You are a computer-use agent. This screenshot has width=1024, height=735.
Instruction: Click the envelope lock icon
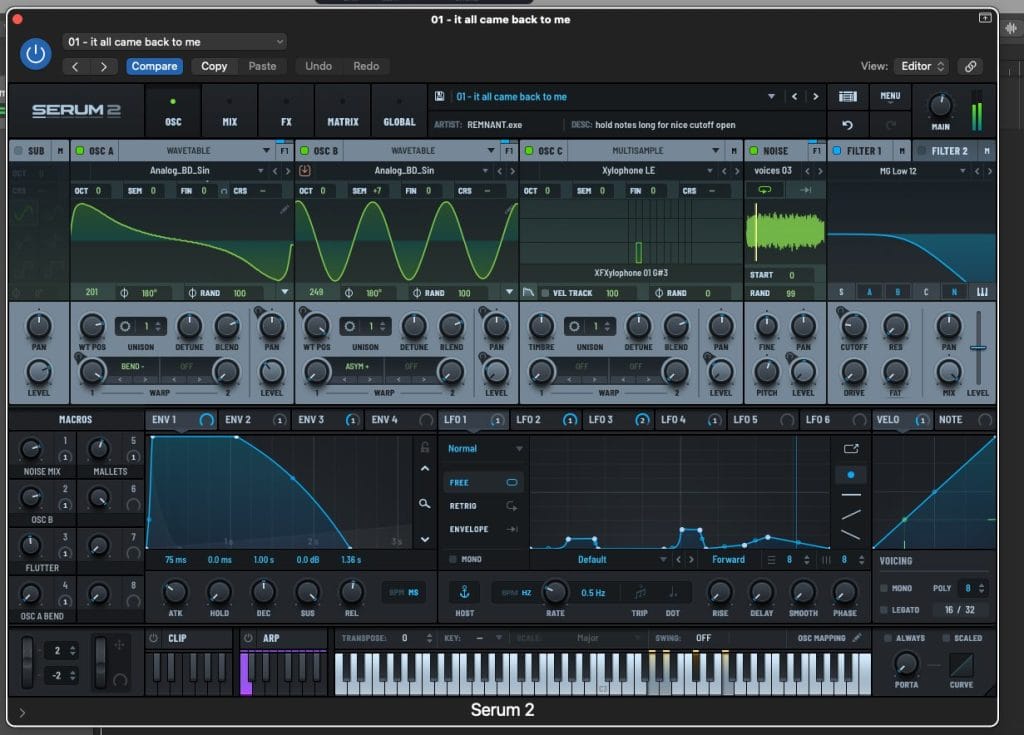point(424,447)
